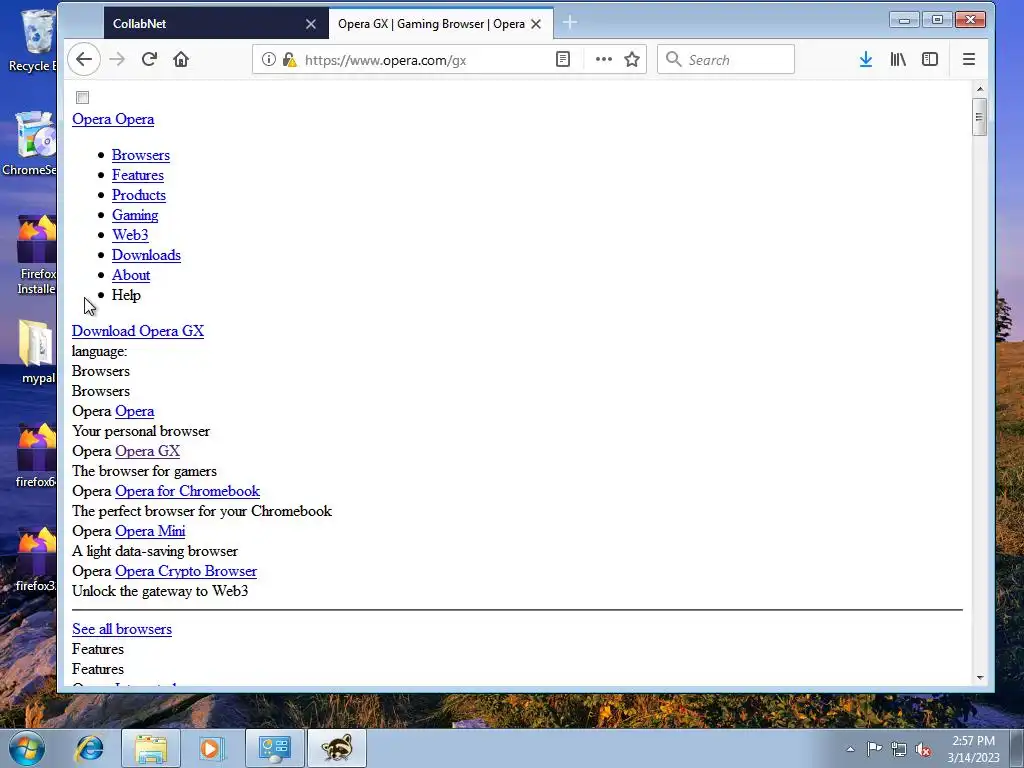
Task: Click 'Unlock the gateway to Web3' text
Action: click(x=160, y=591)
